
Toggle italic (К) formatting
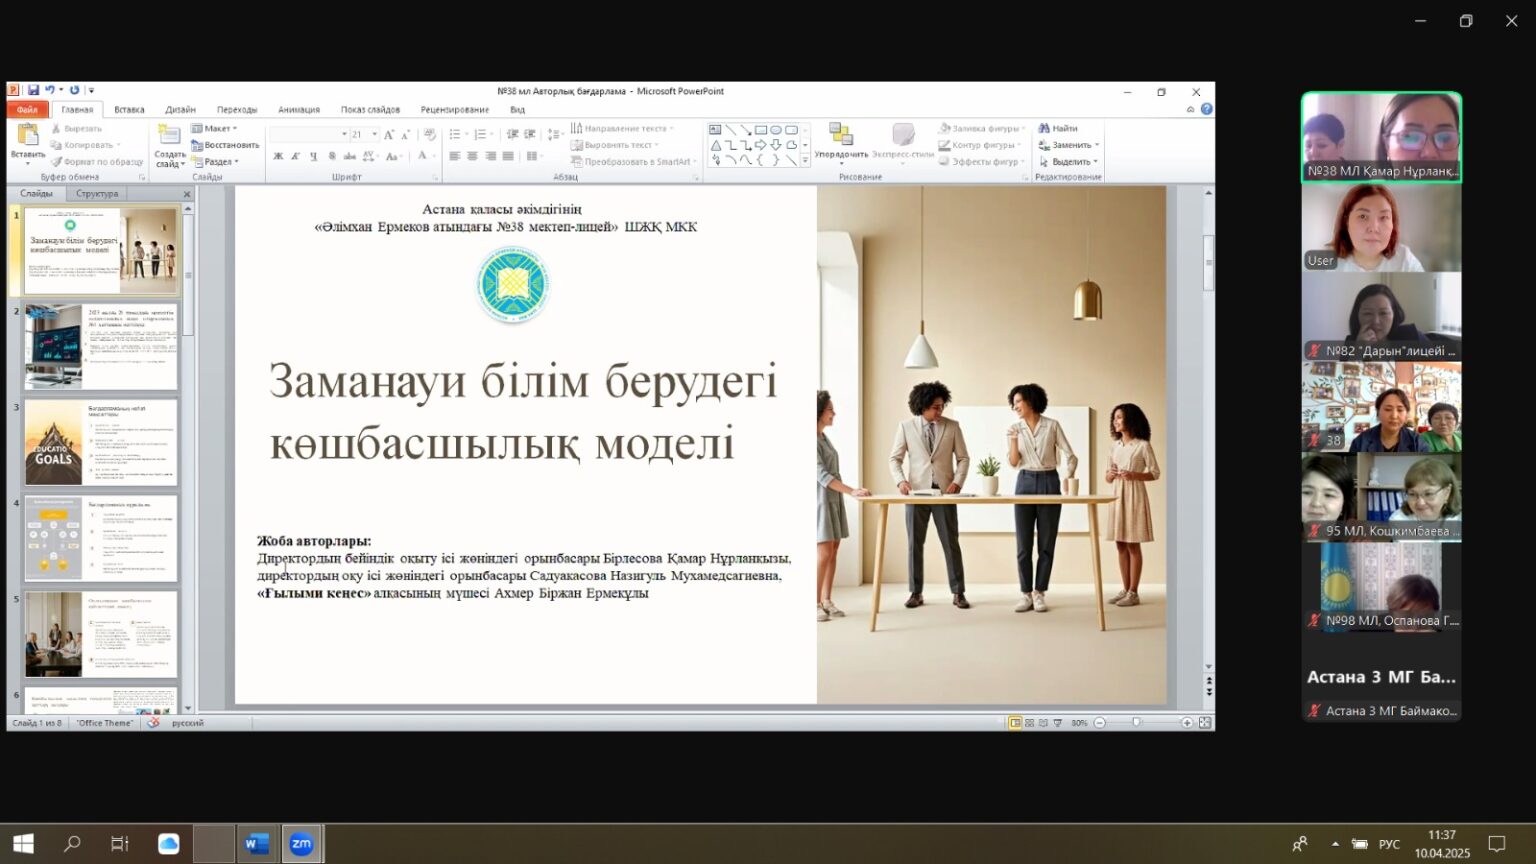pyautogui.click(x=296, y=156)
